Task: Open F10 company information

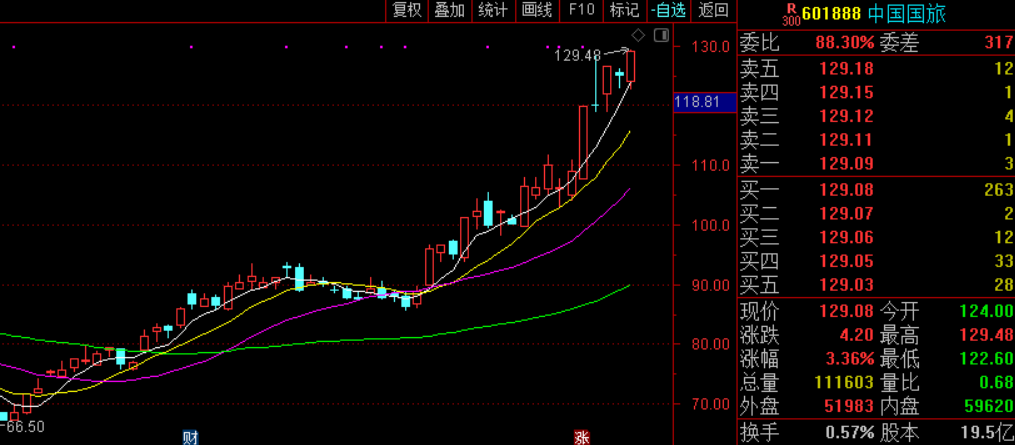Action: pyautogui.click(x=581, y=10)
